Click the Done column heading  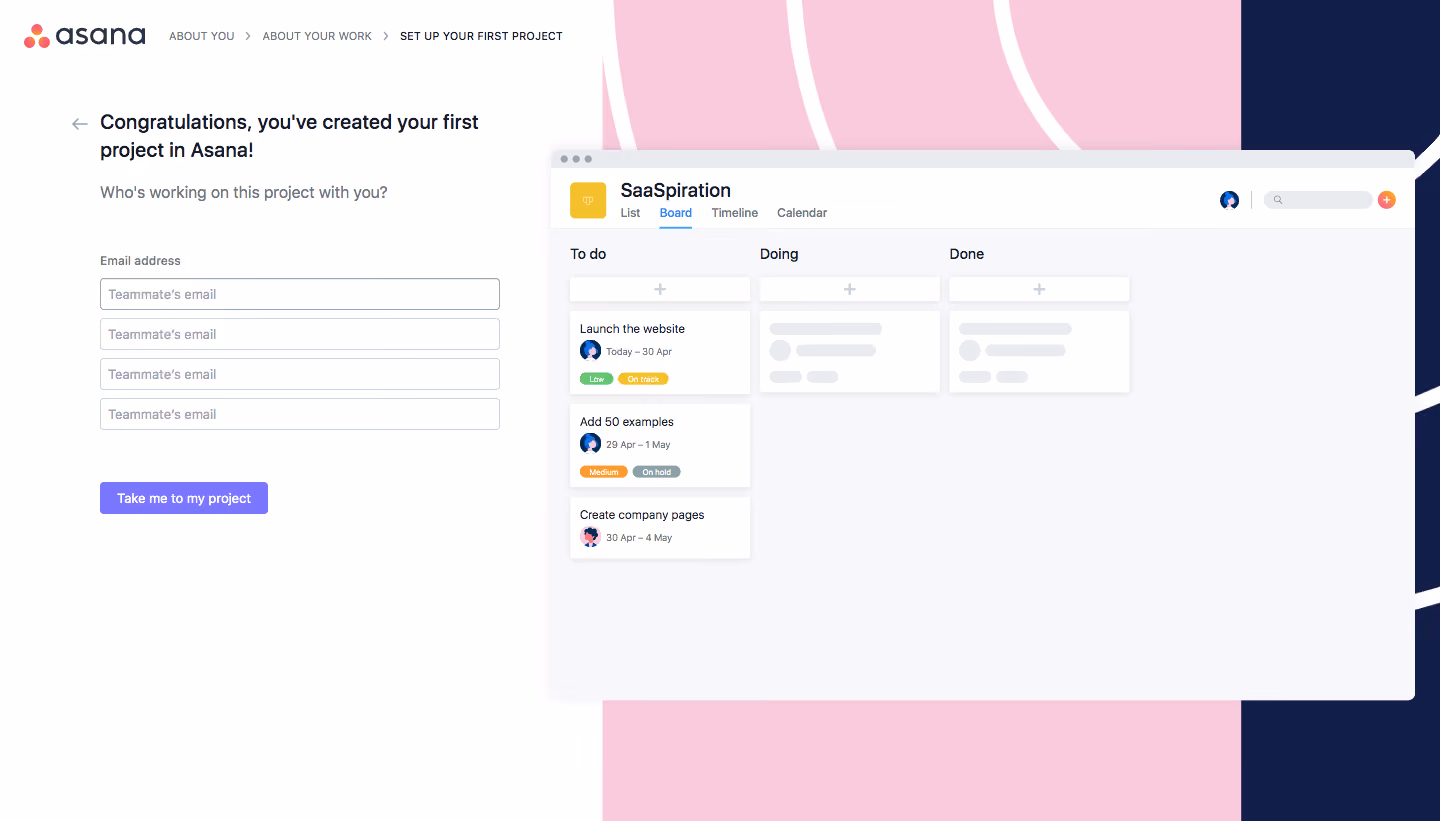pos(967,254)
